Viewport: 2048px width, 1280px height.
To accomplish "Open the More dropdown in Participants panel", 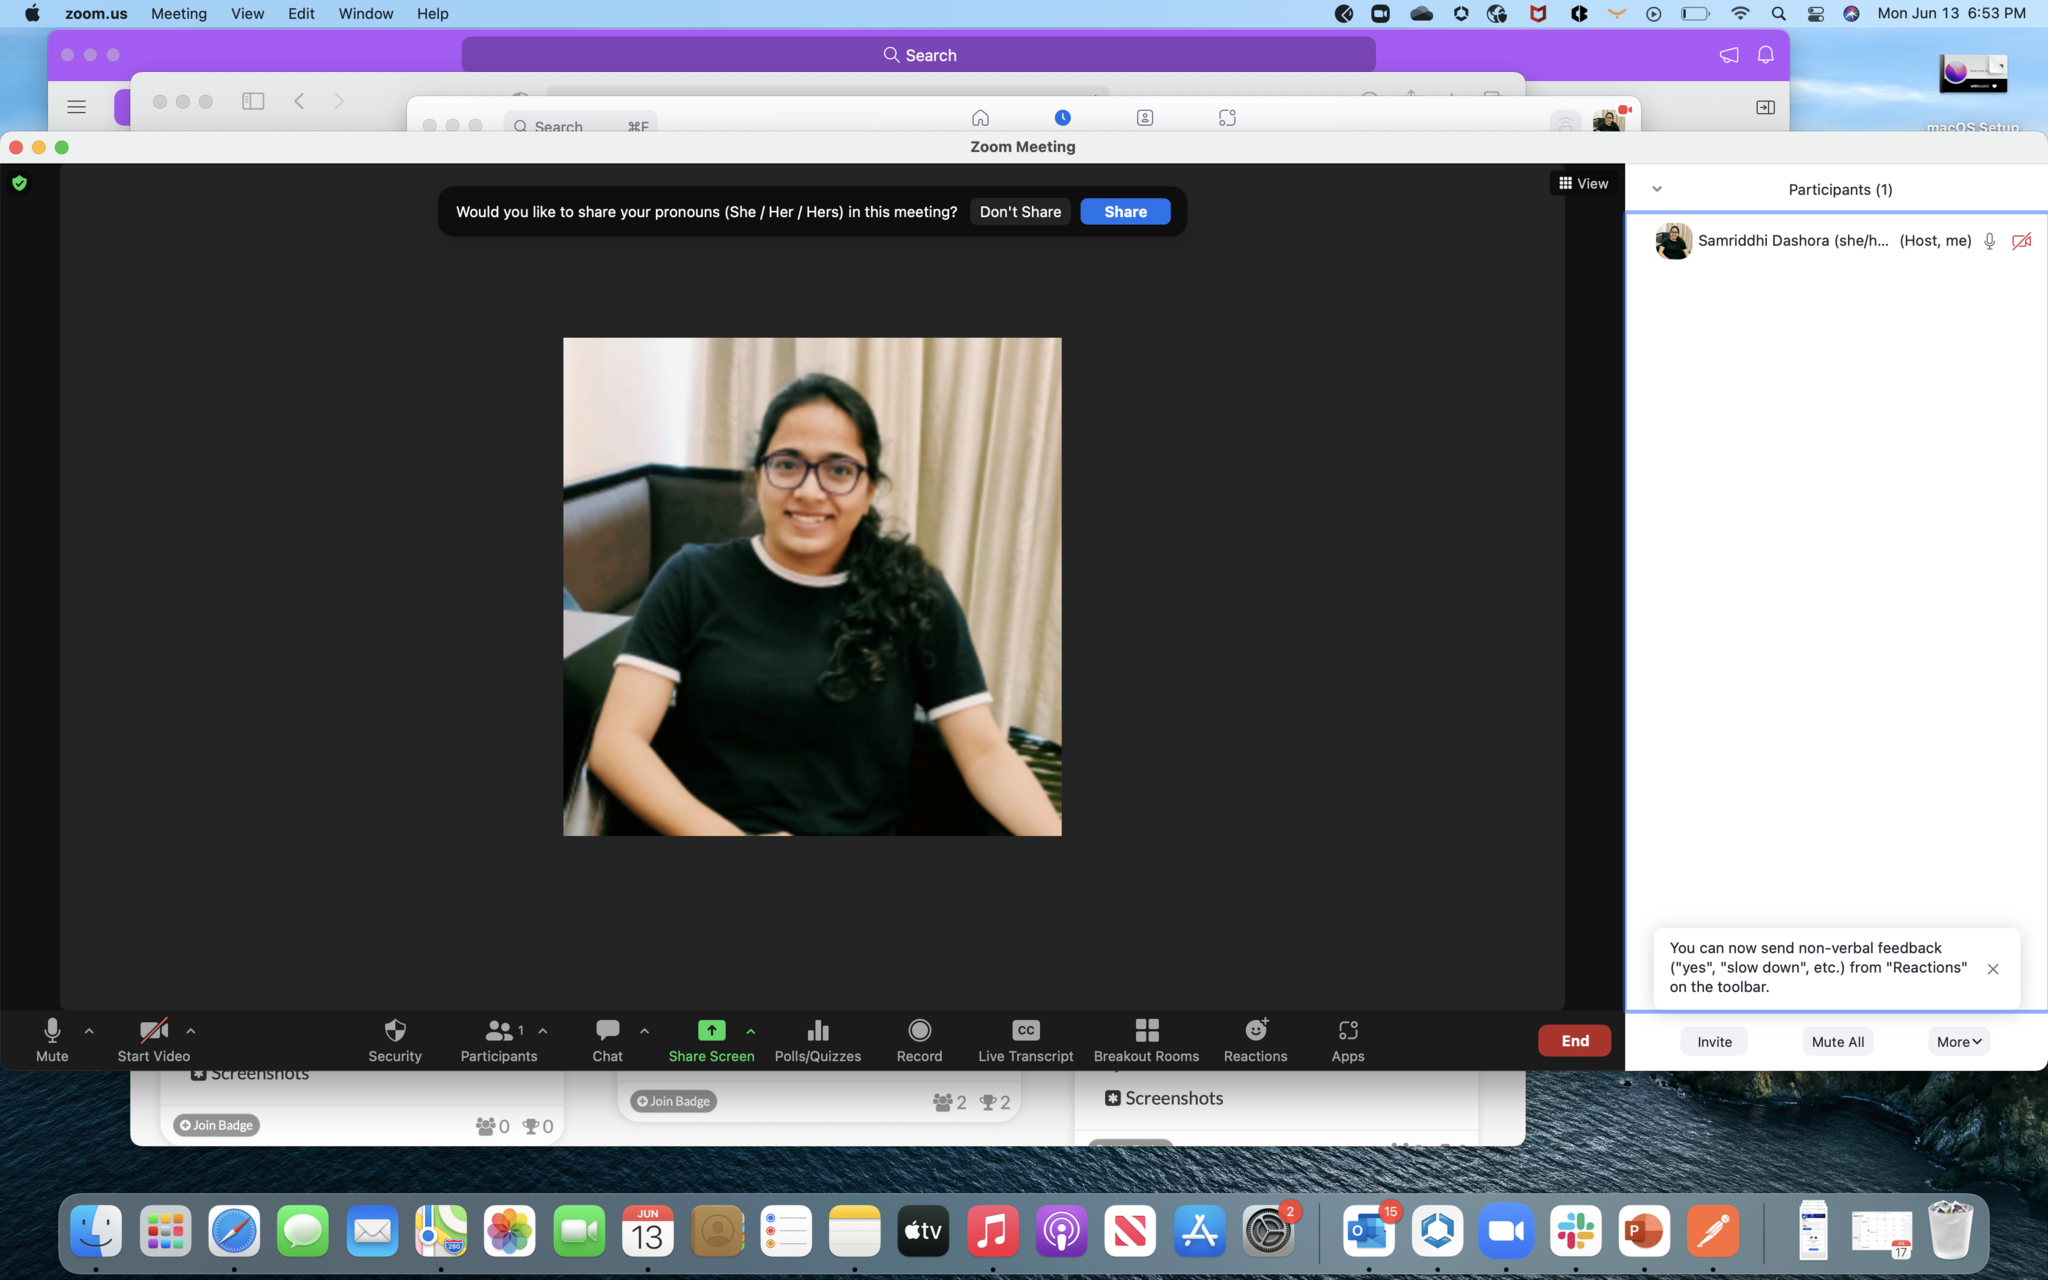I will coord(1958,1041).
